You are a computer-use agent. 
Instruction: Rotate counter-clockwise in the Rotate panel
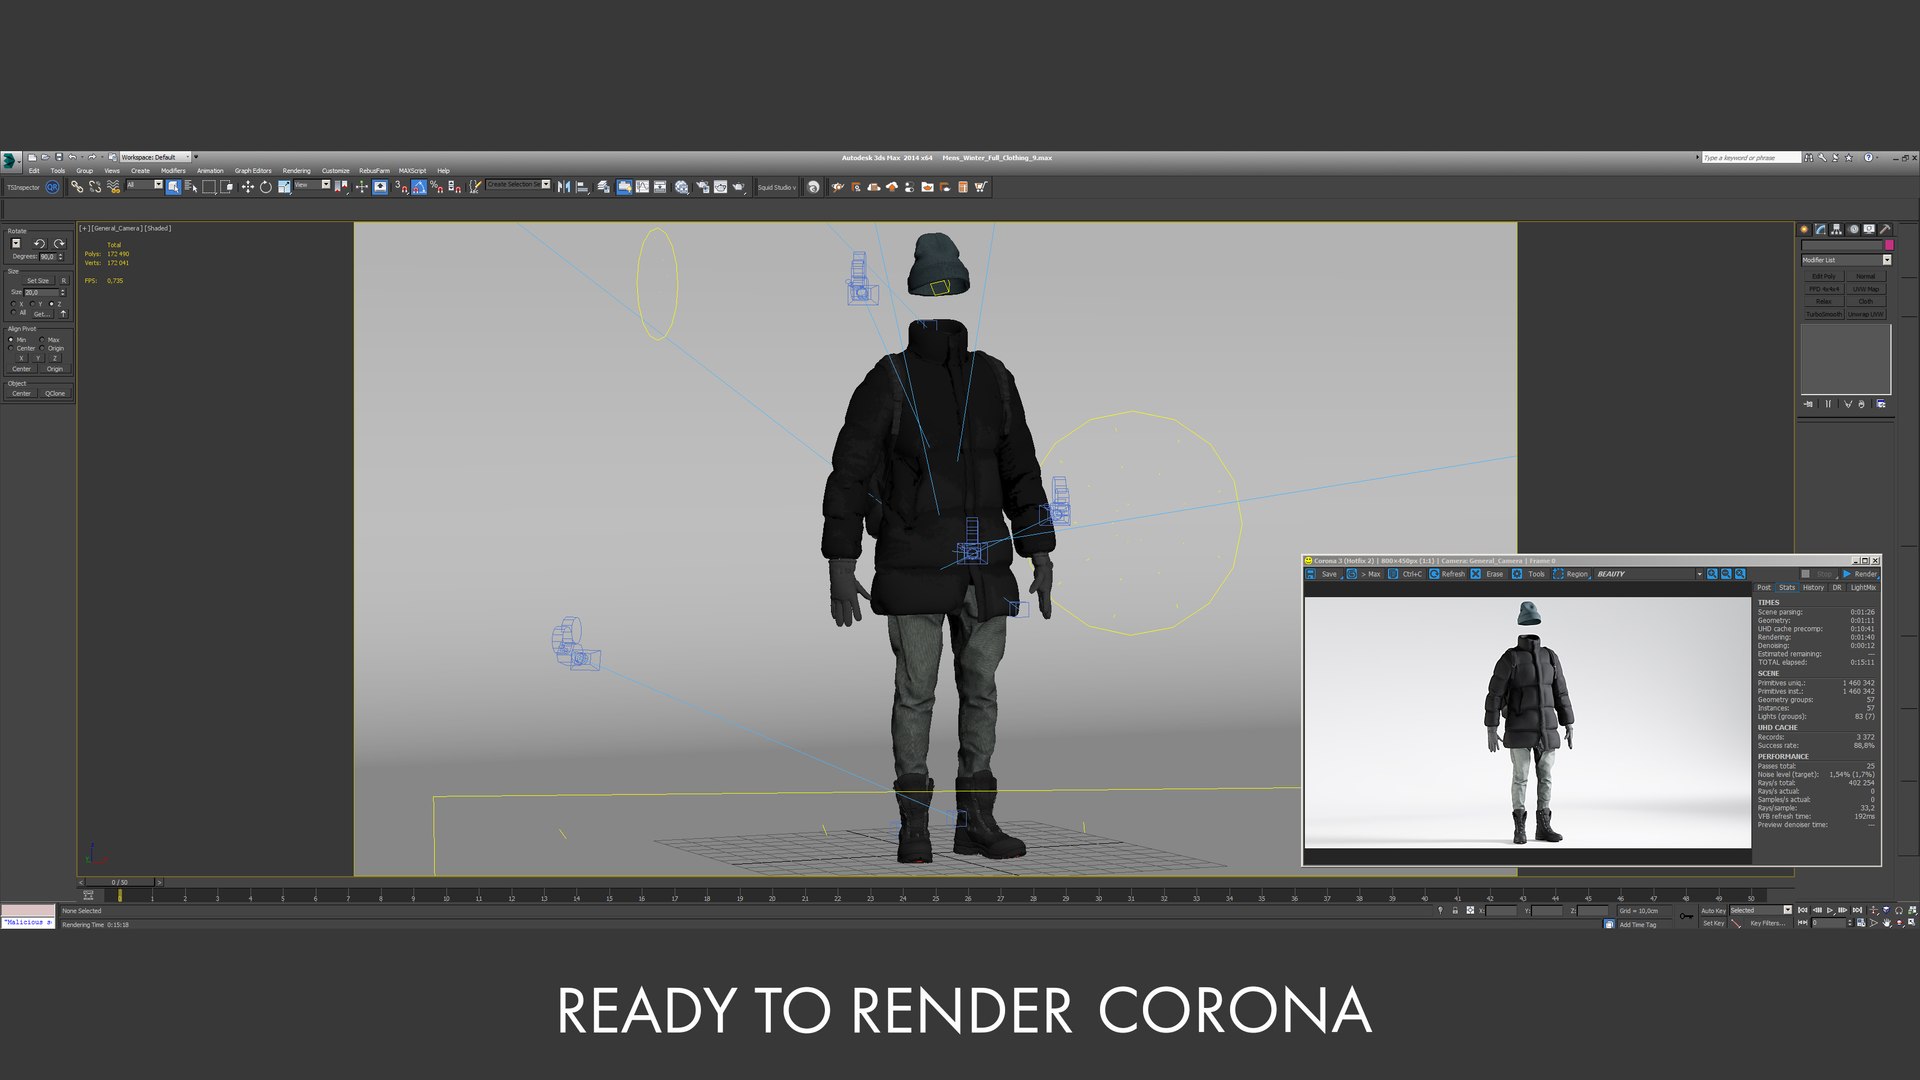coord(40,243)
